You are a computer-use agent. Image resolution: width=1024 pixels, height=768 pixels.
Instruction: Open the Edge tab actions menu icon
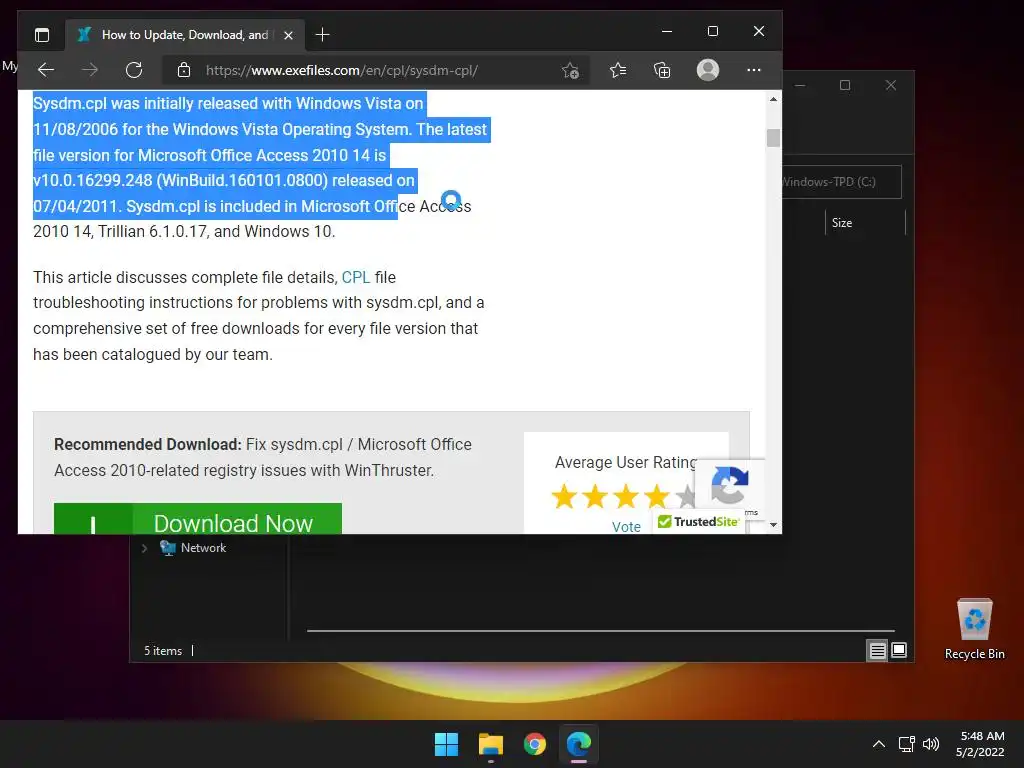tap(42, 35)
